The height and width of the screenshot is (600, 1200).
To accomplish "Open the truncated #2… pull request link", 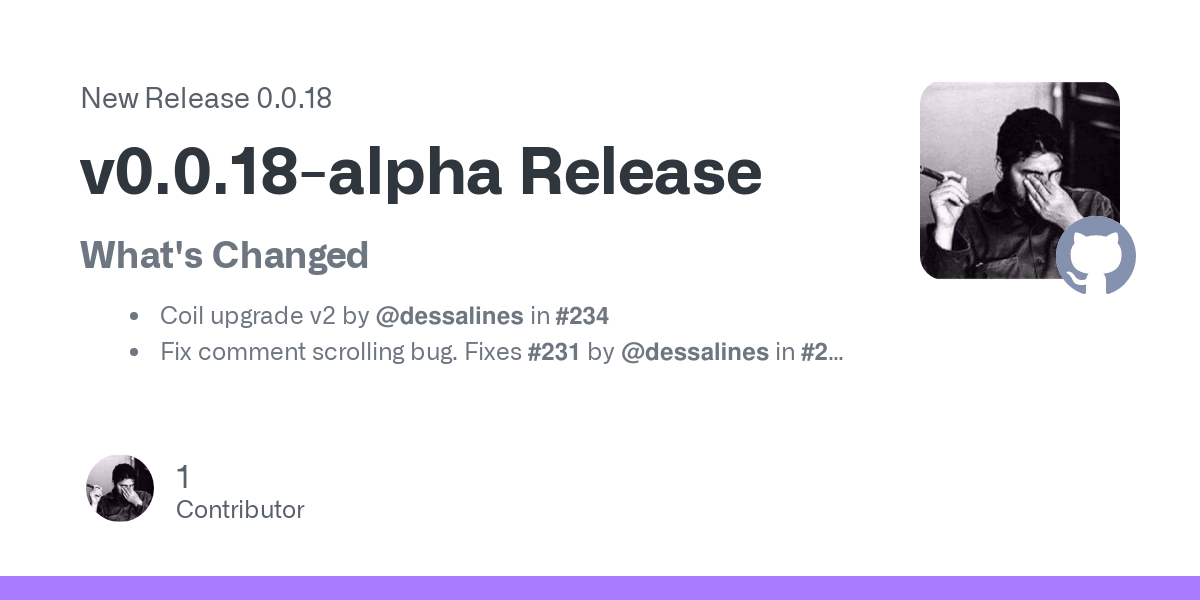I will click(822, 352).
